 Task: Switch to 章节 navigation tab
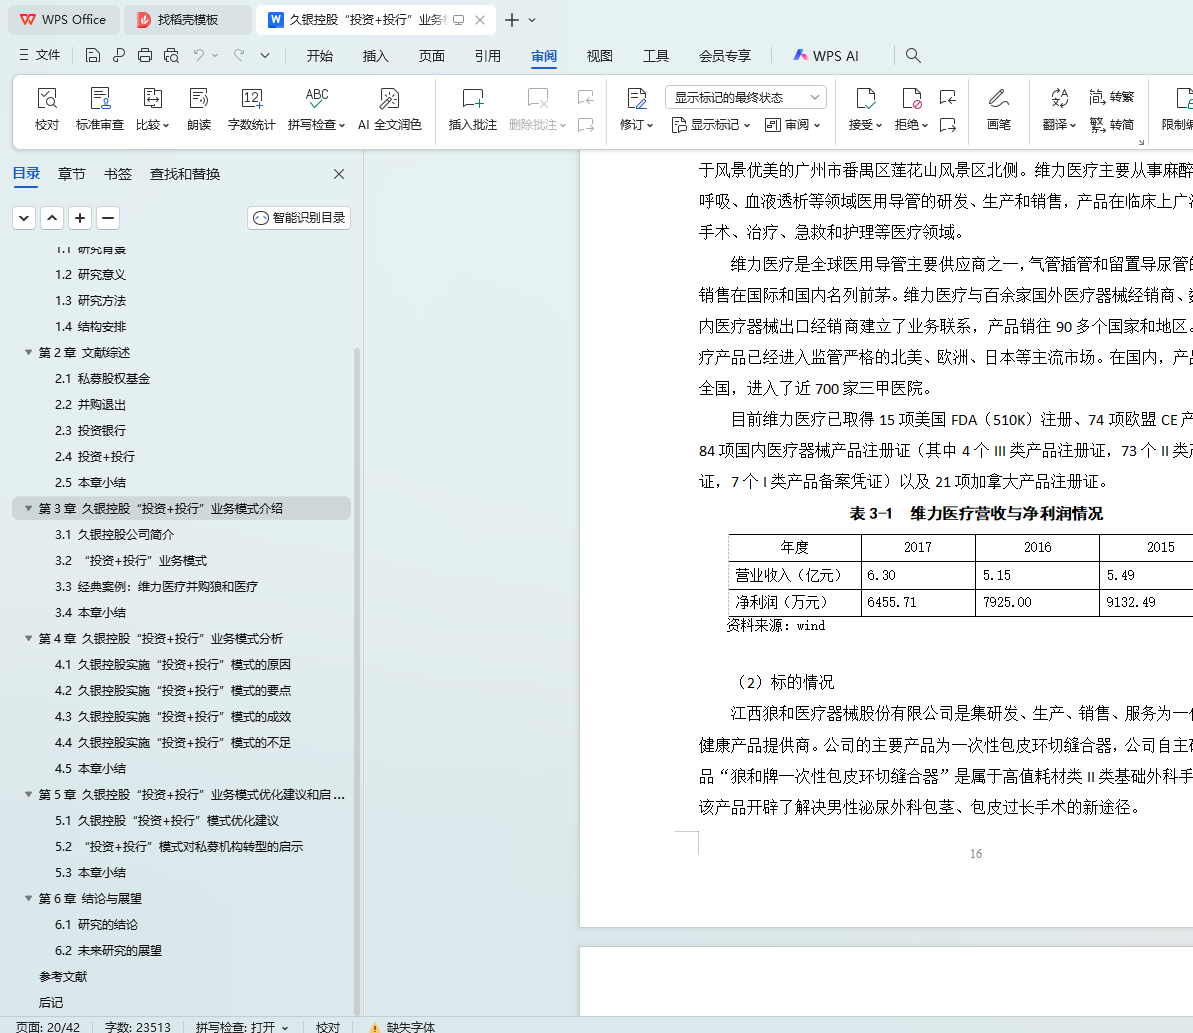click(x=72, y=174)
